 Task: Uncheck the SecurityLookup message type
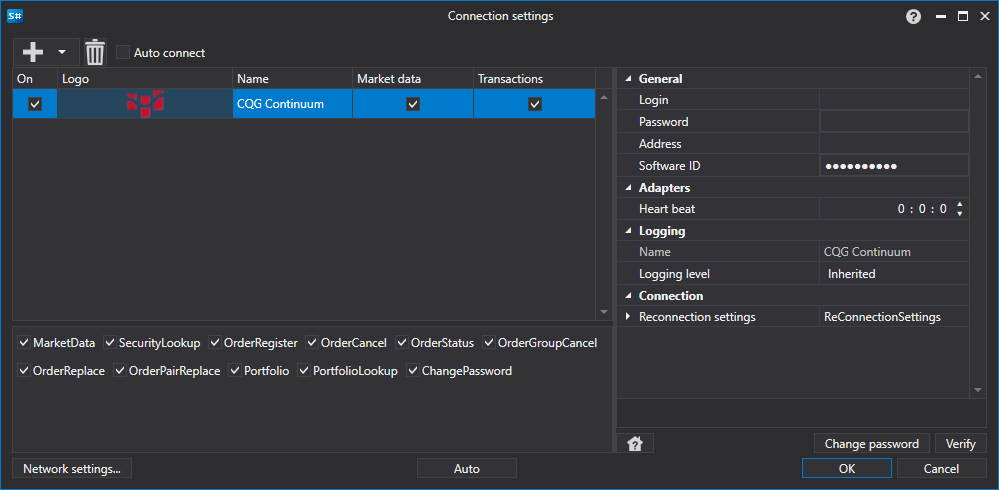click(110, 343)
